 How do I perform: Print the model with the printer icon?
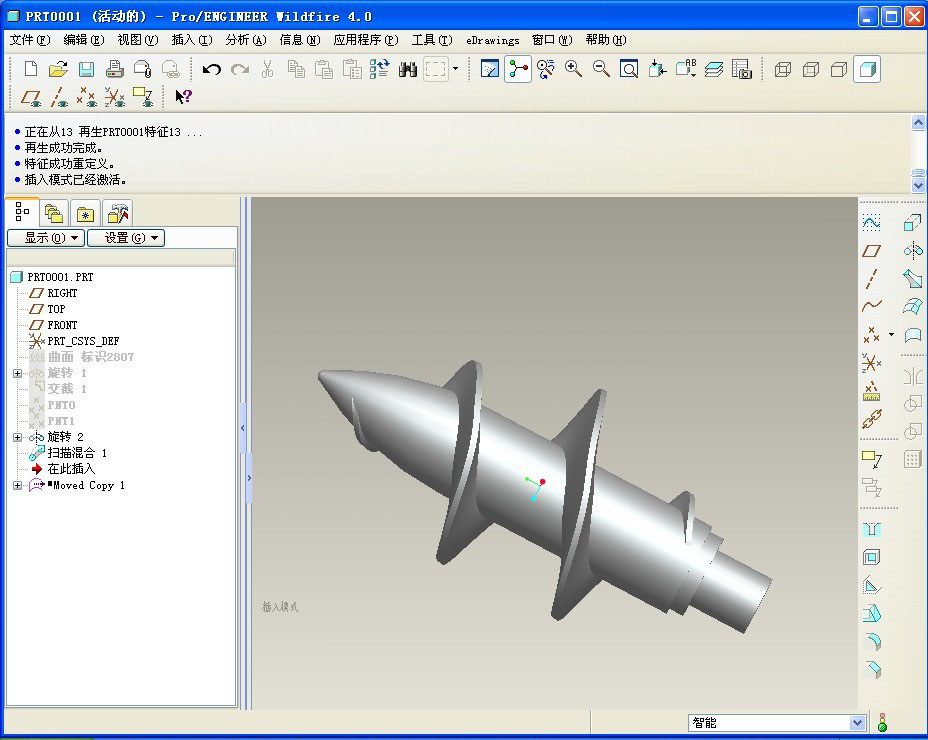point(114,69)
